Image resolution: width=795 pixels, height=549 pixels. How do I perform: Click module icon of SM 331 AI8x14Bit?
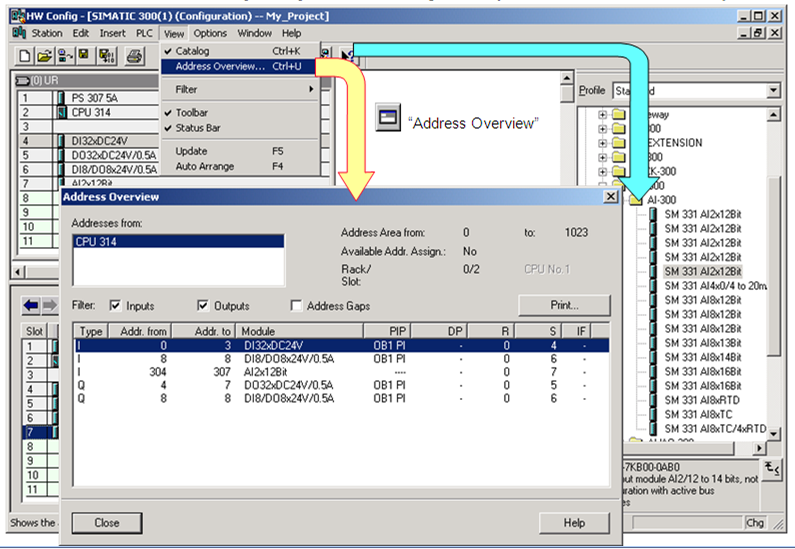pyautogui.click(x=653, y=357)
